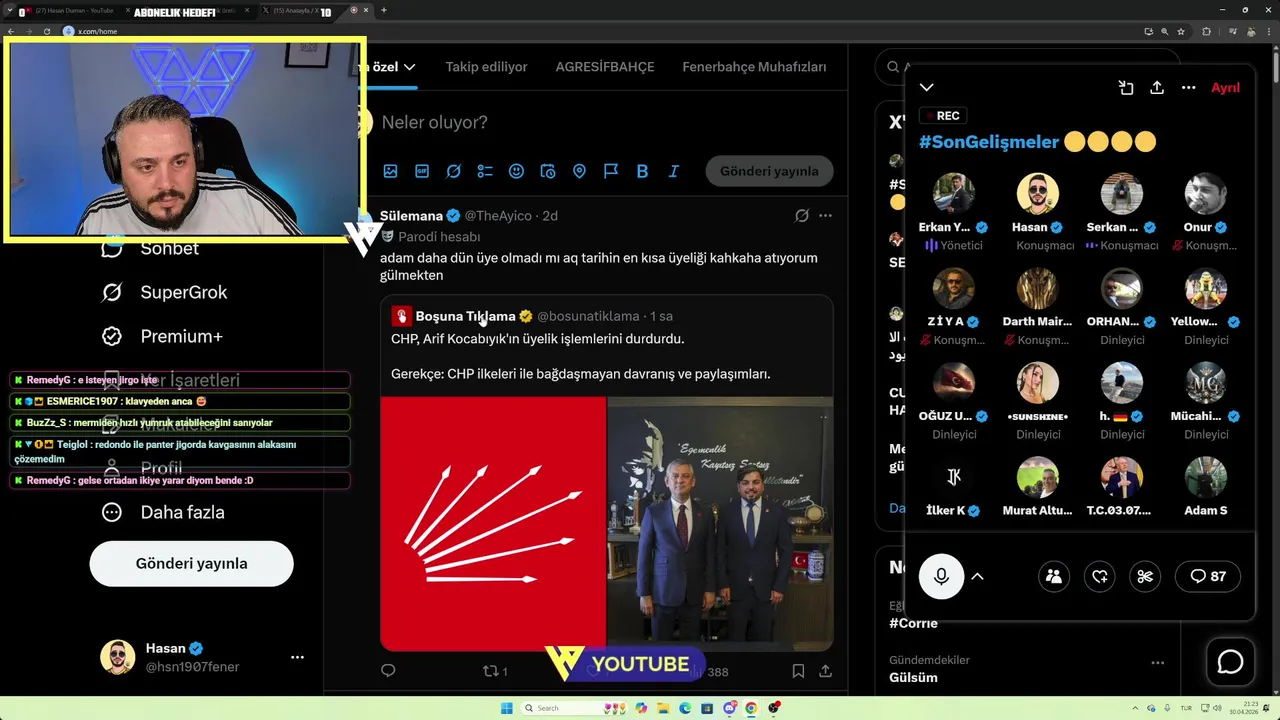1280x720 pixels.
Task: Open the CHP logo image in post
Action: point(493,524)
